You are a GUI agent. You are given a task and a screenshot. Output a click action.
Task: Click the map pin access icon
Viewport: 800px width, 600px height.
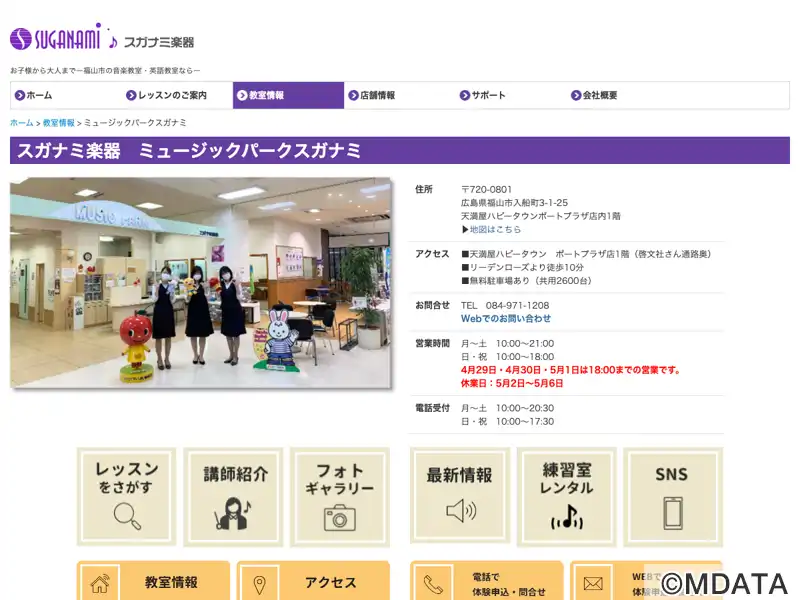pyautogui.click(x=260, y=585)
